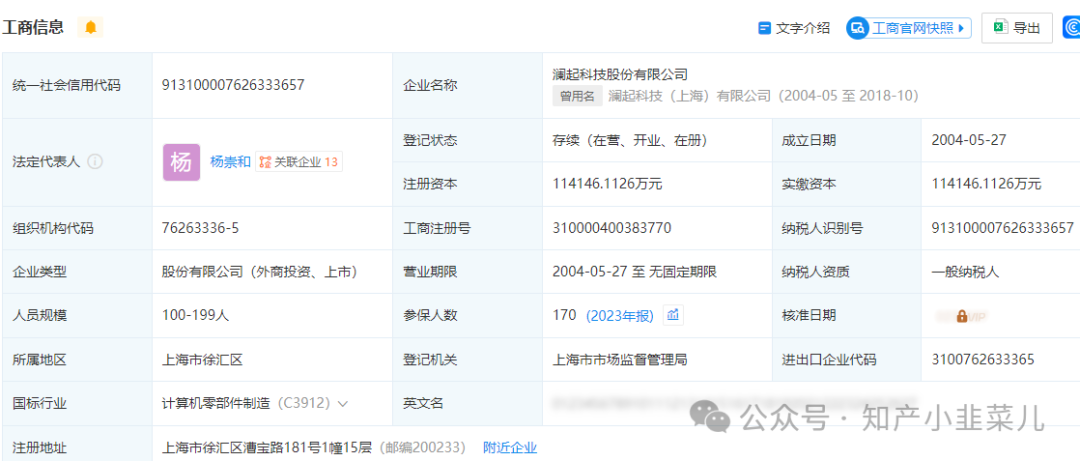Open the (2023年报) annual report link

[x=619, y=316]
